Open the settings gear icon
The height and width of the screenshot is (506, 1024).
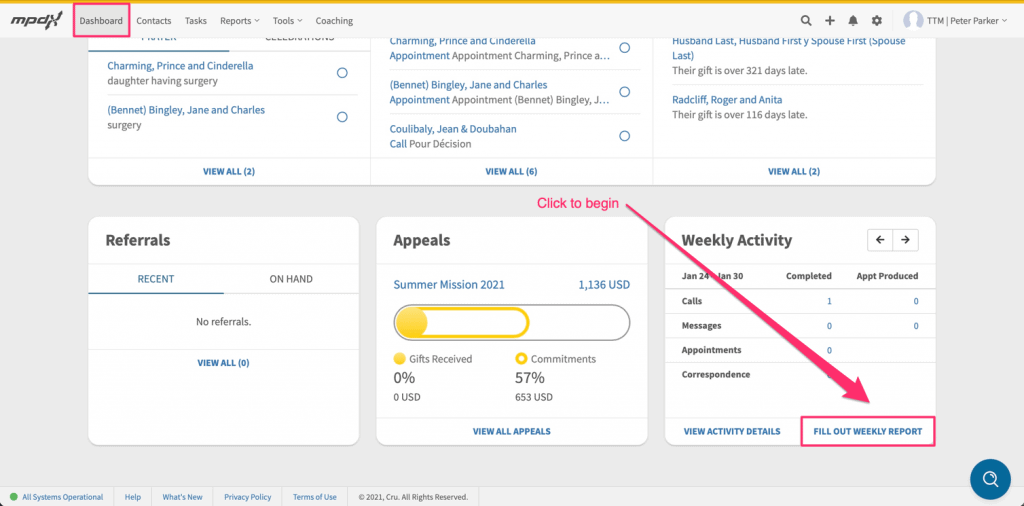tap(876, 21)
